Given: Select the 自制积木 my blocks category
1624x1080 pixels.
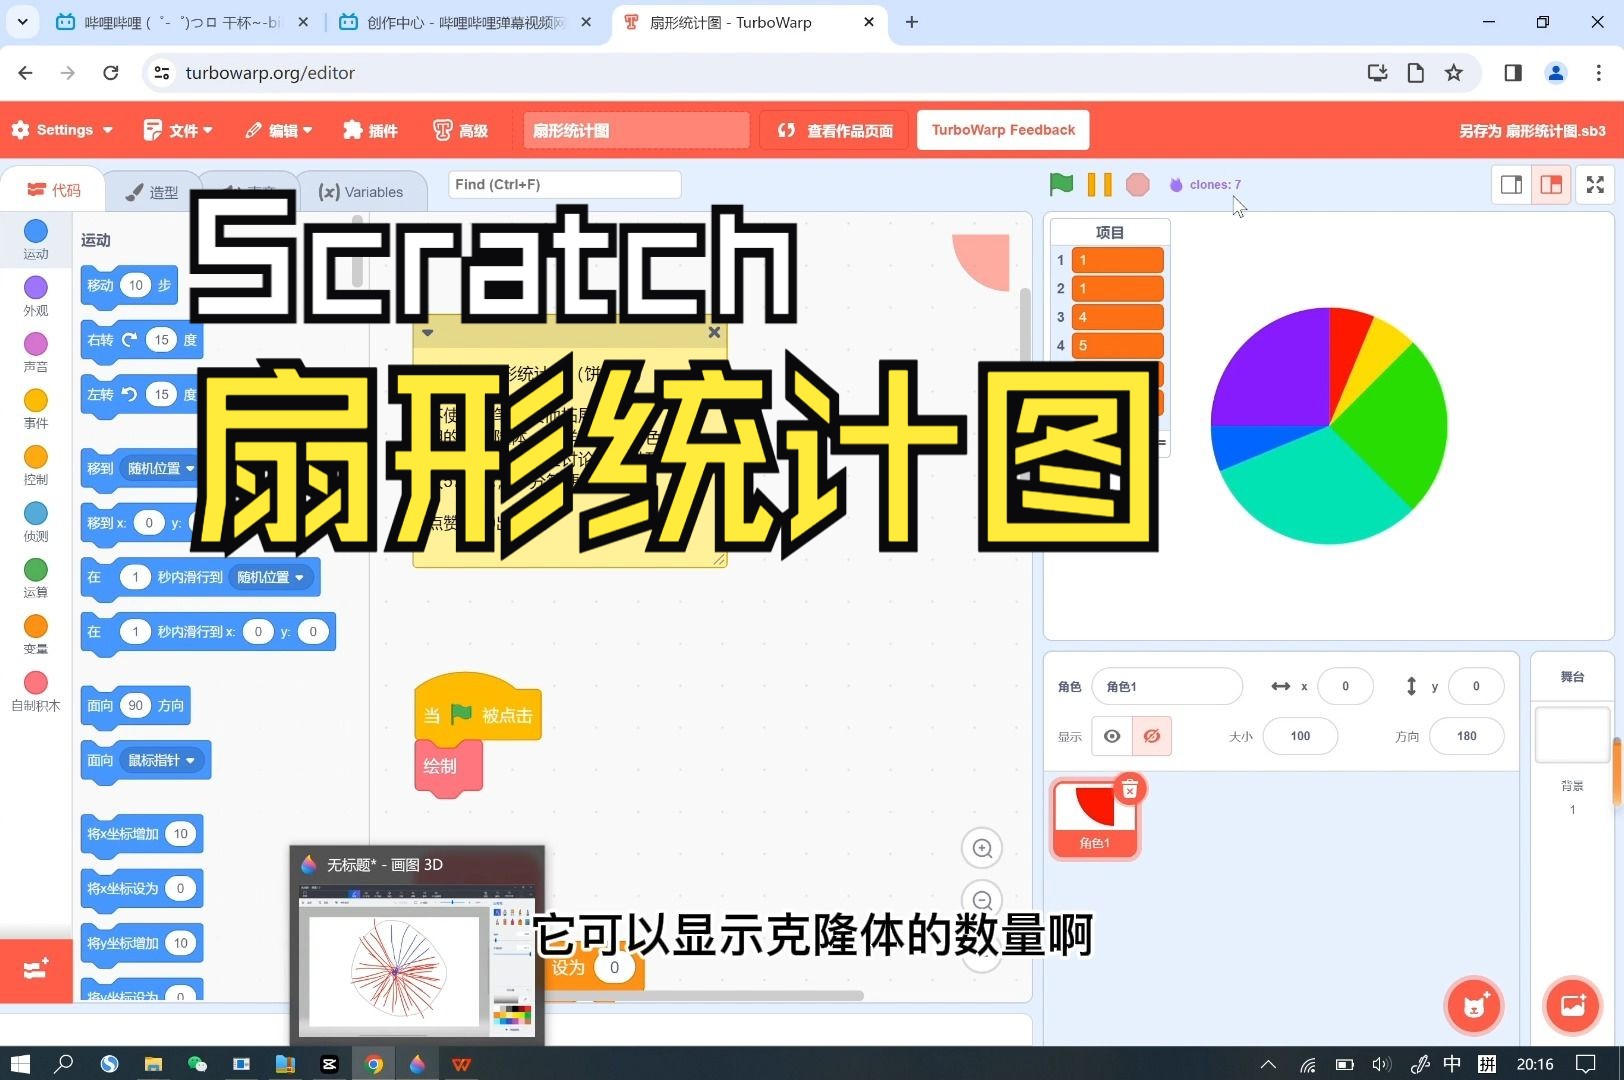Looking at the screenshot, I should [36, 691].
